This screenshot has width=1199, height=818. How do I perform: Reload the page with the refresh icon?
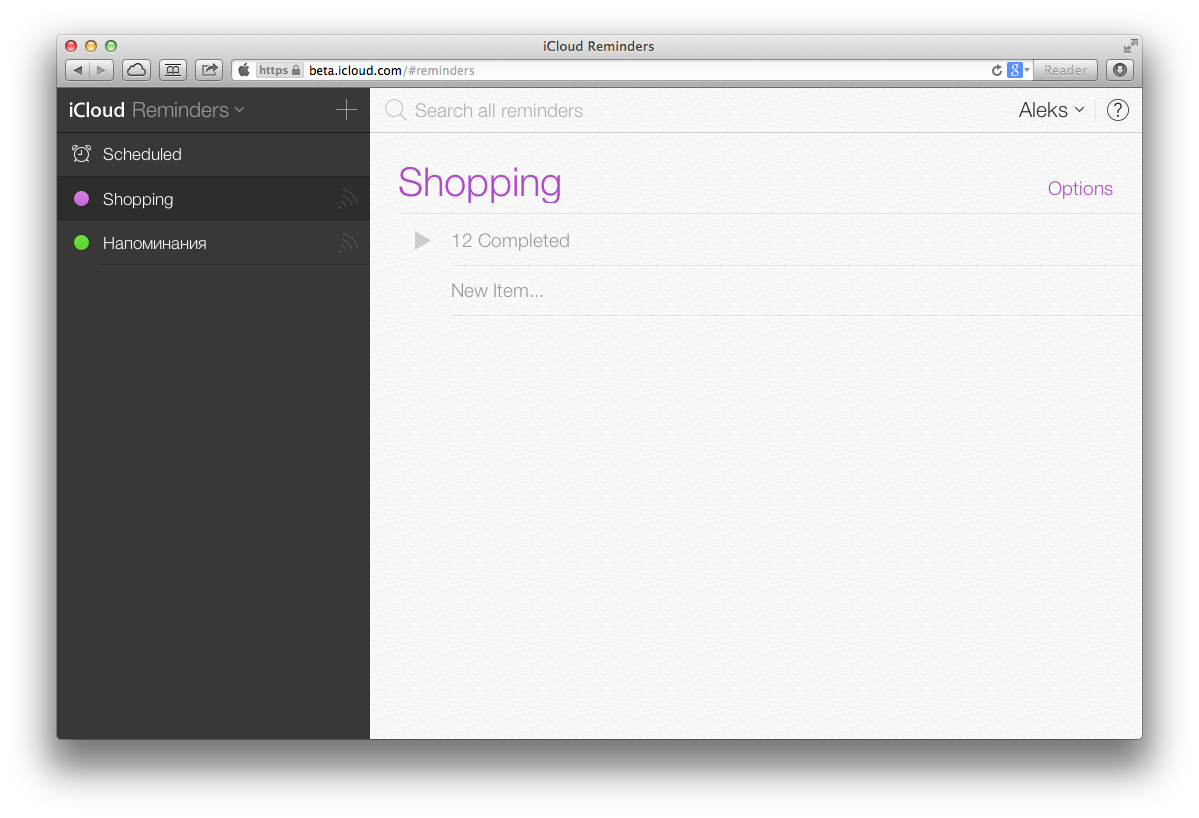click(x=996, y=70)
